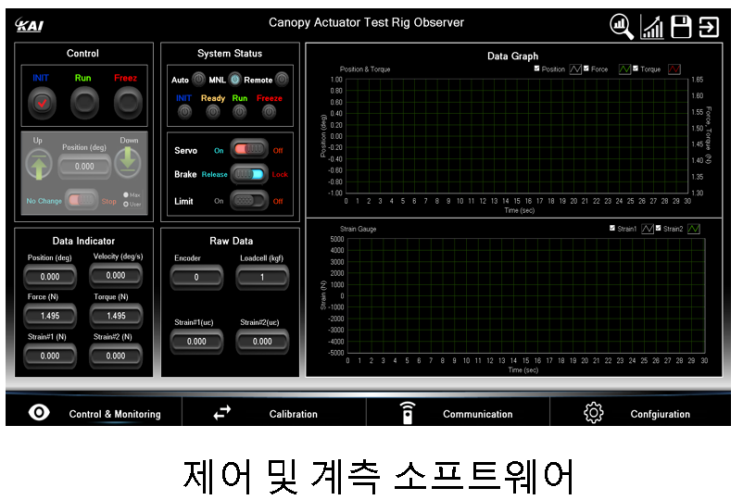Viewport: 743px width, 500px height.
Task: Click the swap arrows Calibration icon
Action: 222,412
